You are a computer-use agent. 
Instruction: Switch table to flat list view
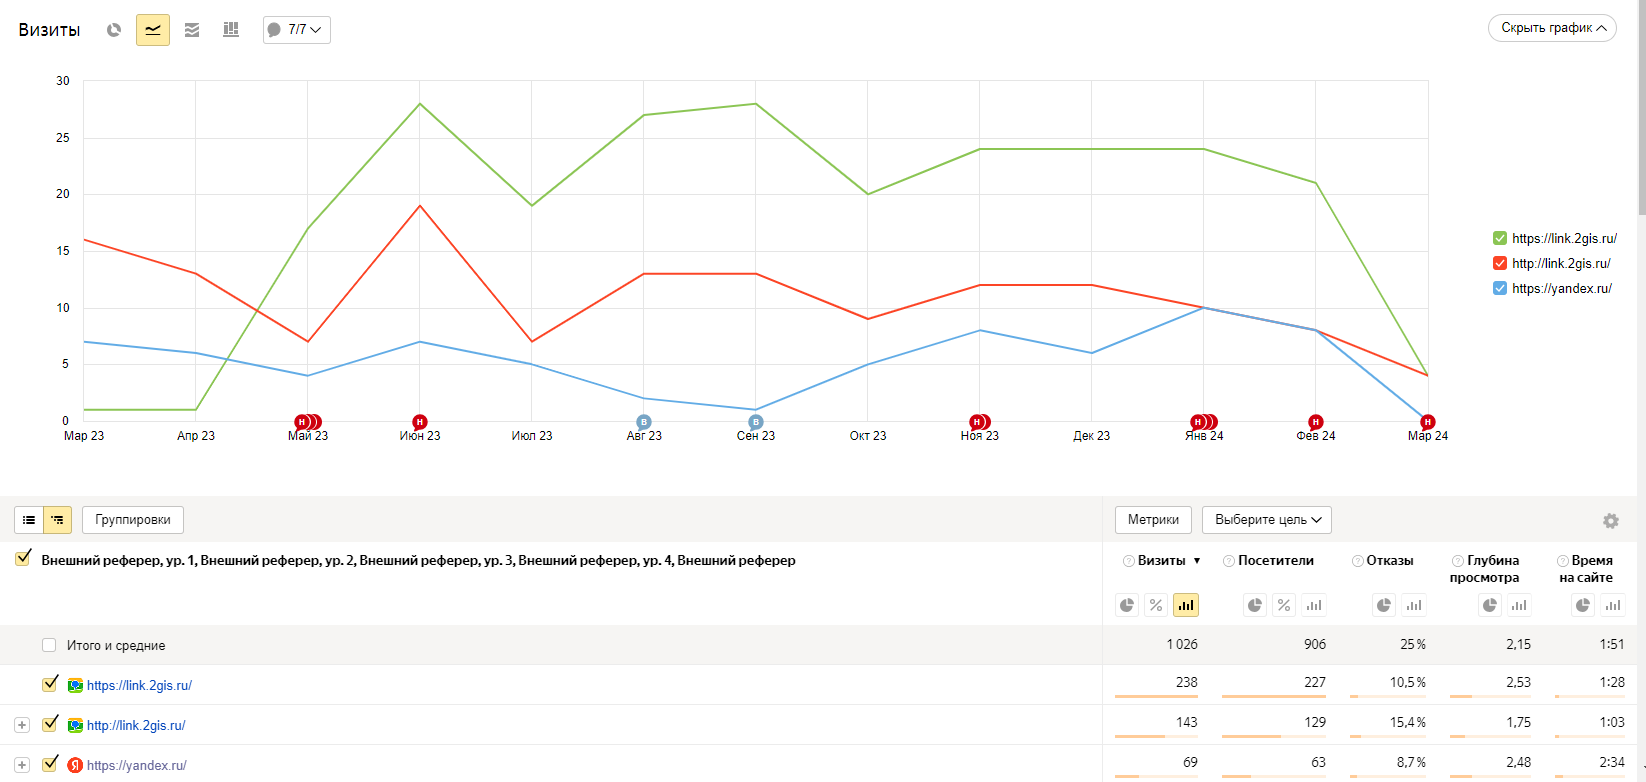[x=29, y=520]
